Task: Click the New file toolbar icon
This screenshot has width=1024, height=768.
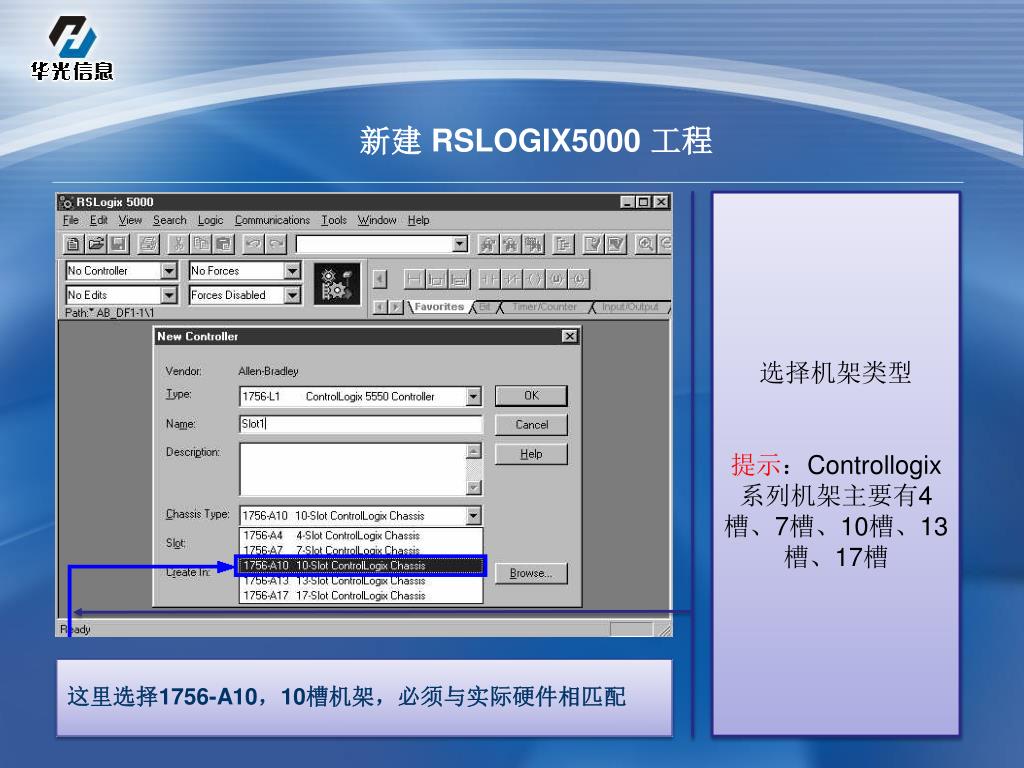Action: point(73,244)
